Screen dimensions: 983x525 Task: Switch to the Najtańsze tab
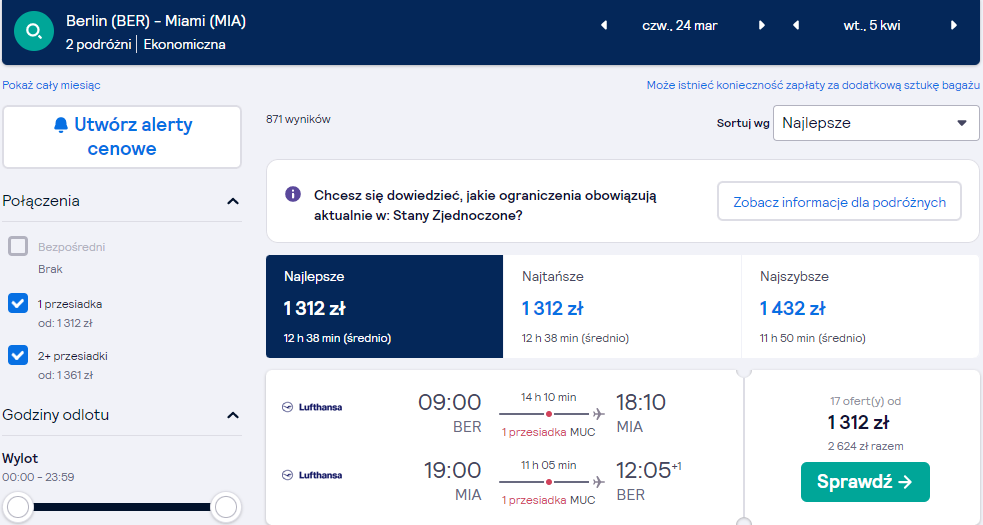tap(622, 306)
